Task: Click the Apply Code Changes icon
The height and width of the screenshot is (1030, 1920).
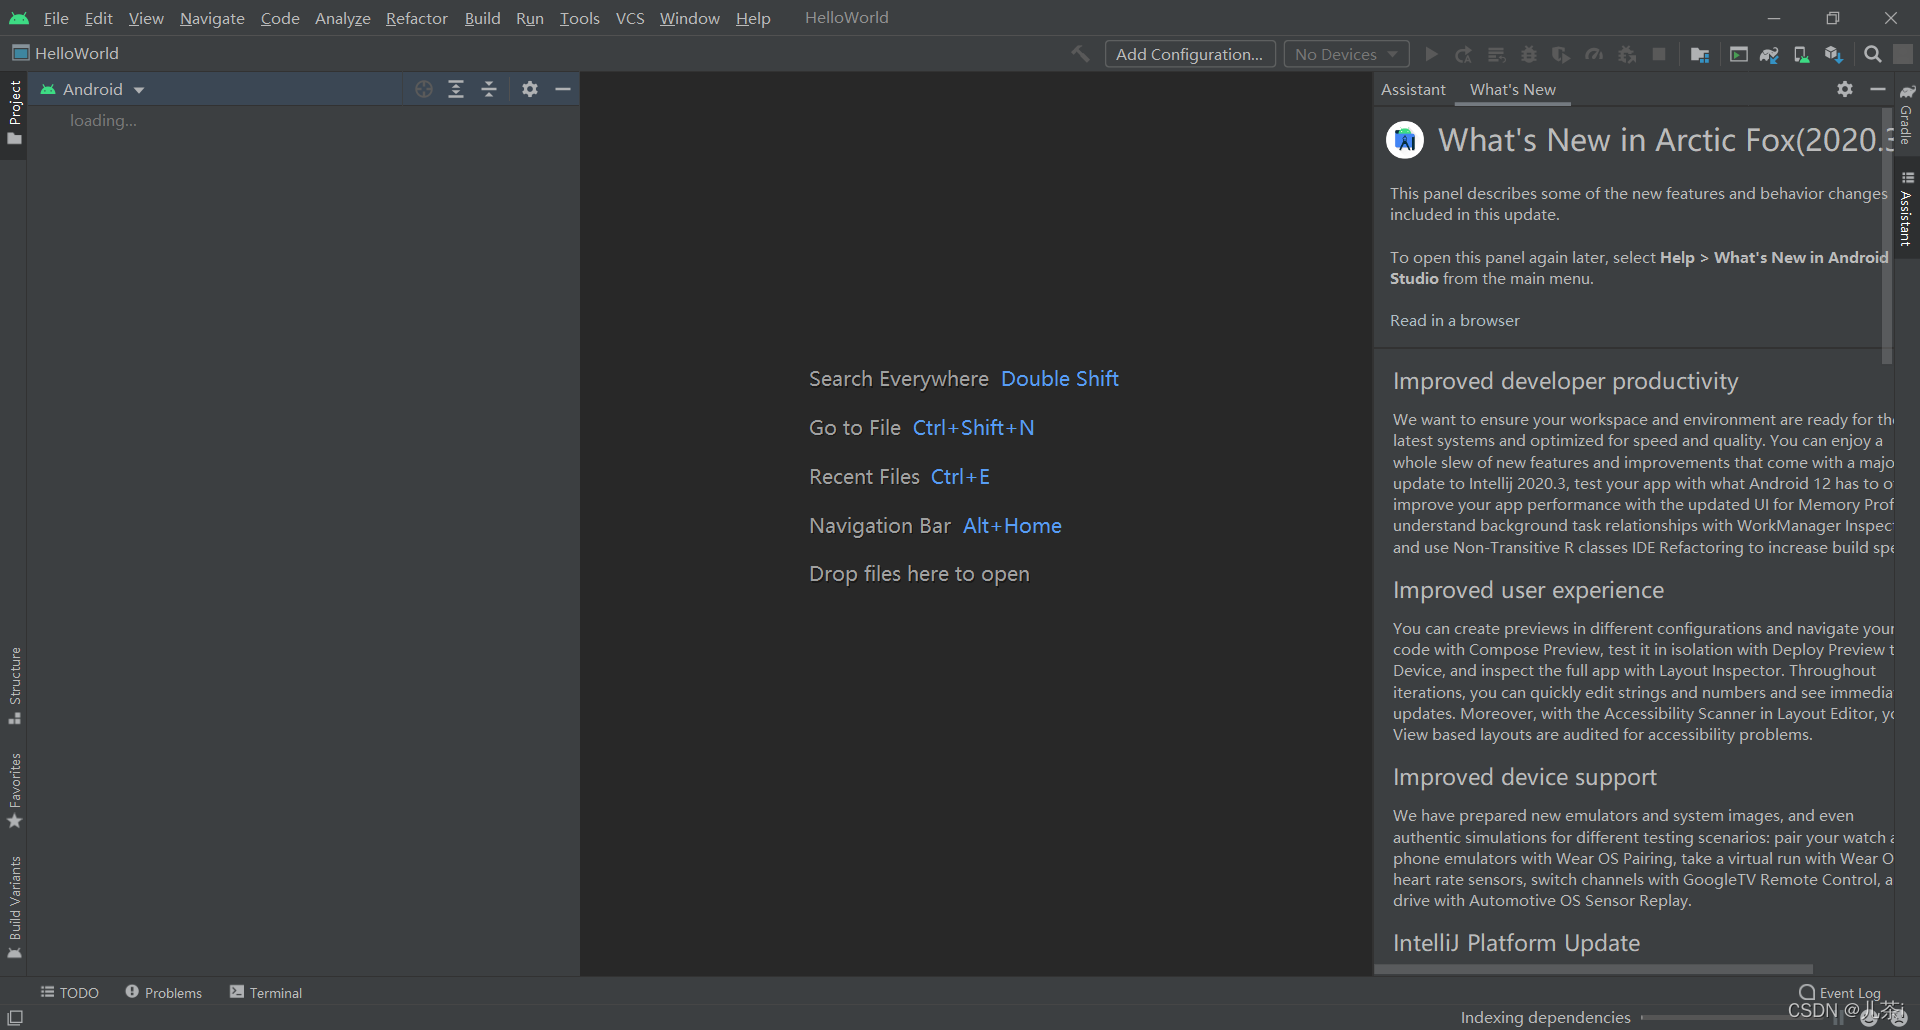Action: pos(1497,54)
